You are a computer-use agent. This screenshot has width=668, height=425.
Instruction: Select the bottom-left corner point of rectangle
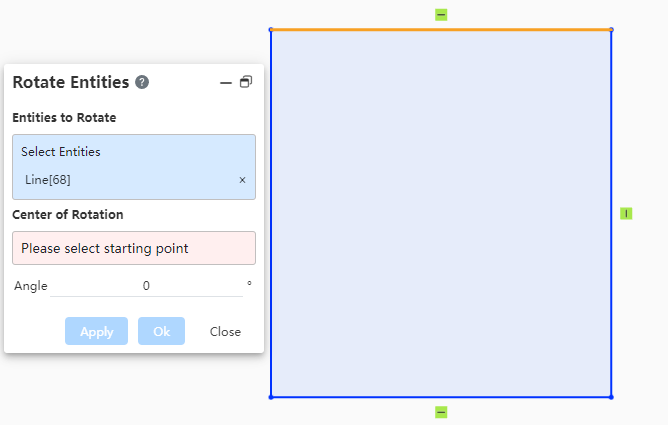271,397
